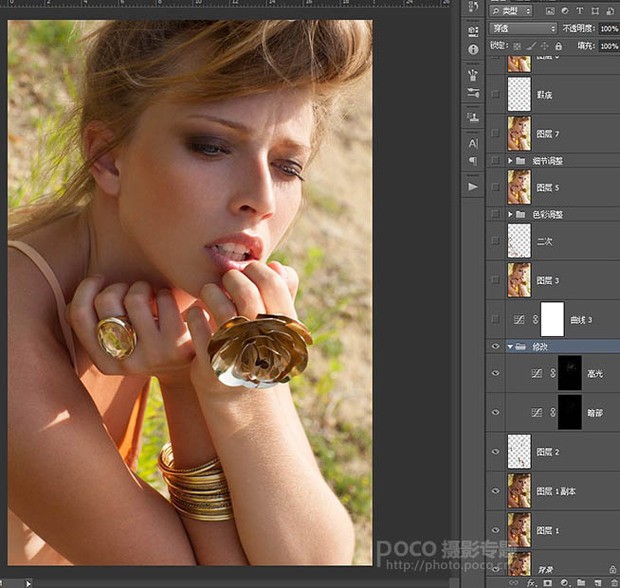This screenshot has height=588, width=620.
Task: Open the Character panel icon
Action: (x=473, y=143)
